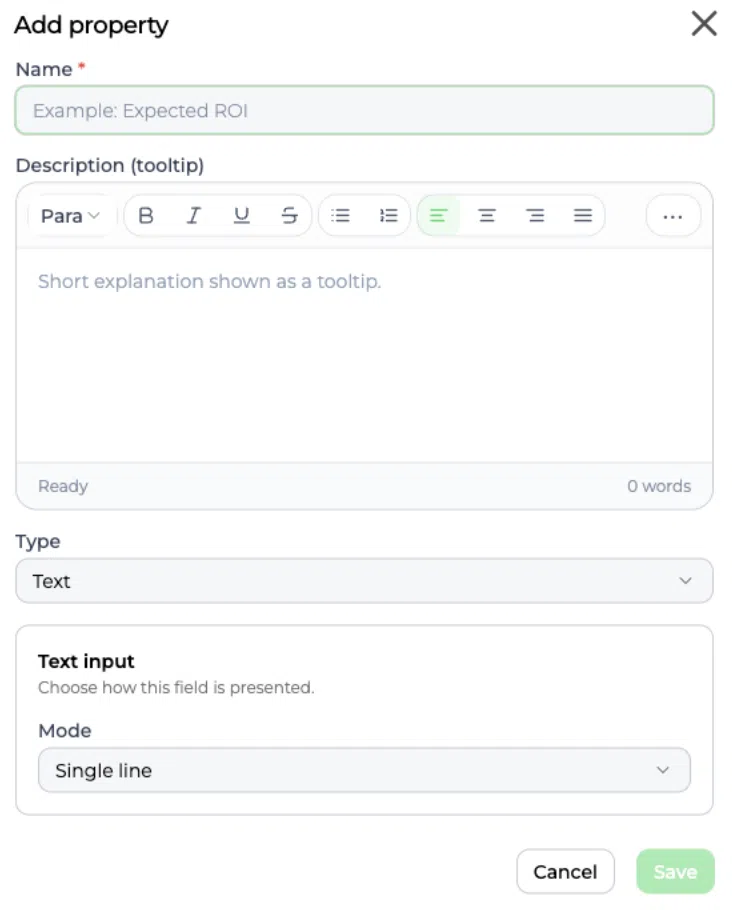
Task: Align description text left
Action: pos(438,216)
